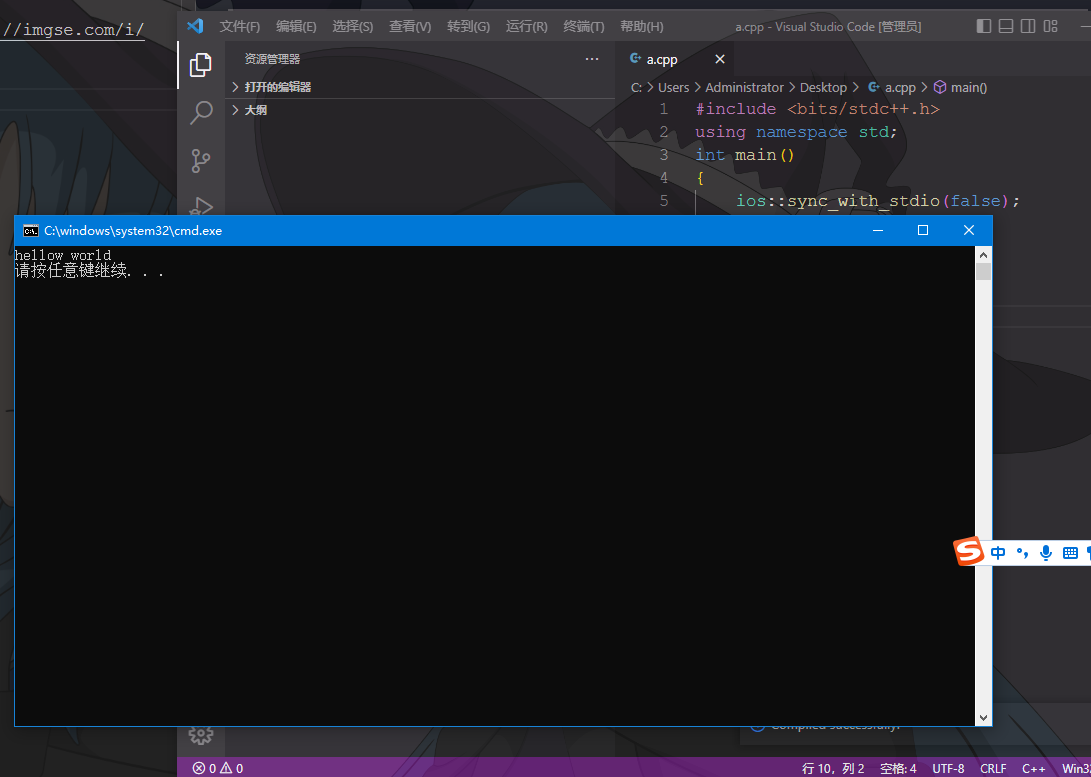Open the Sogou soft keyboard icon
The height and width of the screenshot is (777, 1091).
click(x=1070, y=553)
